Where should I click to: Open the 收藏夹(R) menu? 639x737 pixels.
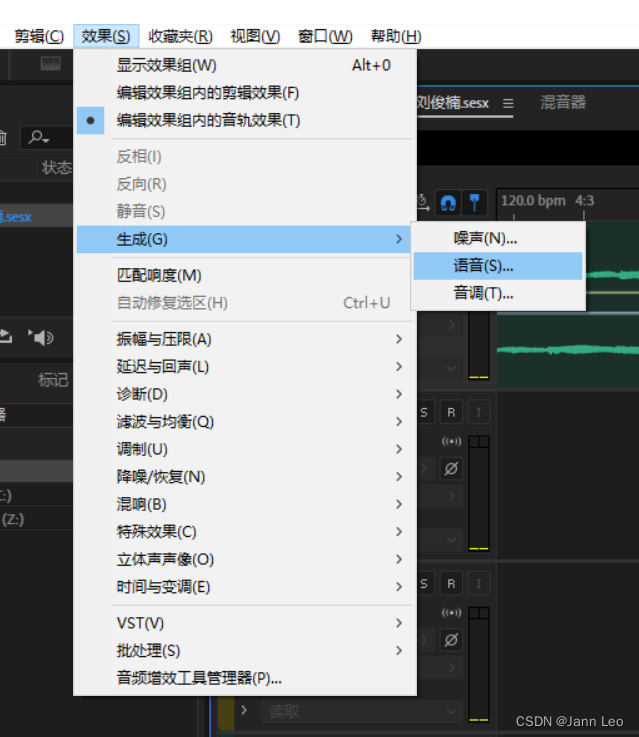(x=180, y=36)
